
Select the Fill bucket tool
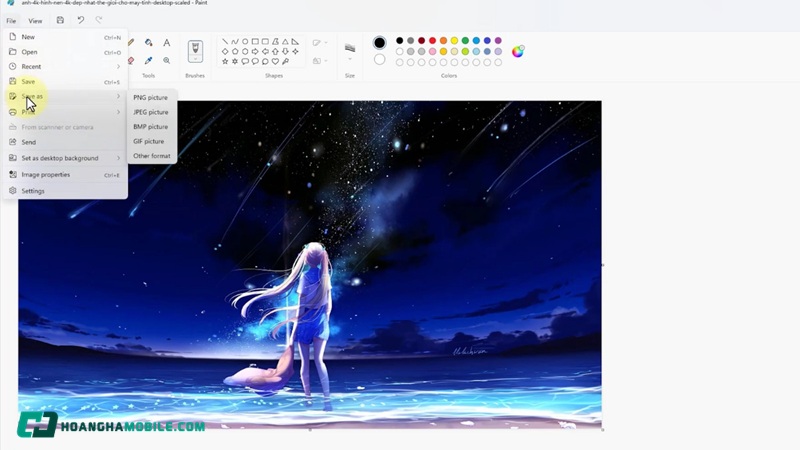point(148,42)
